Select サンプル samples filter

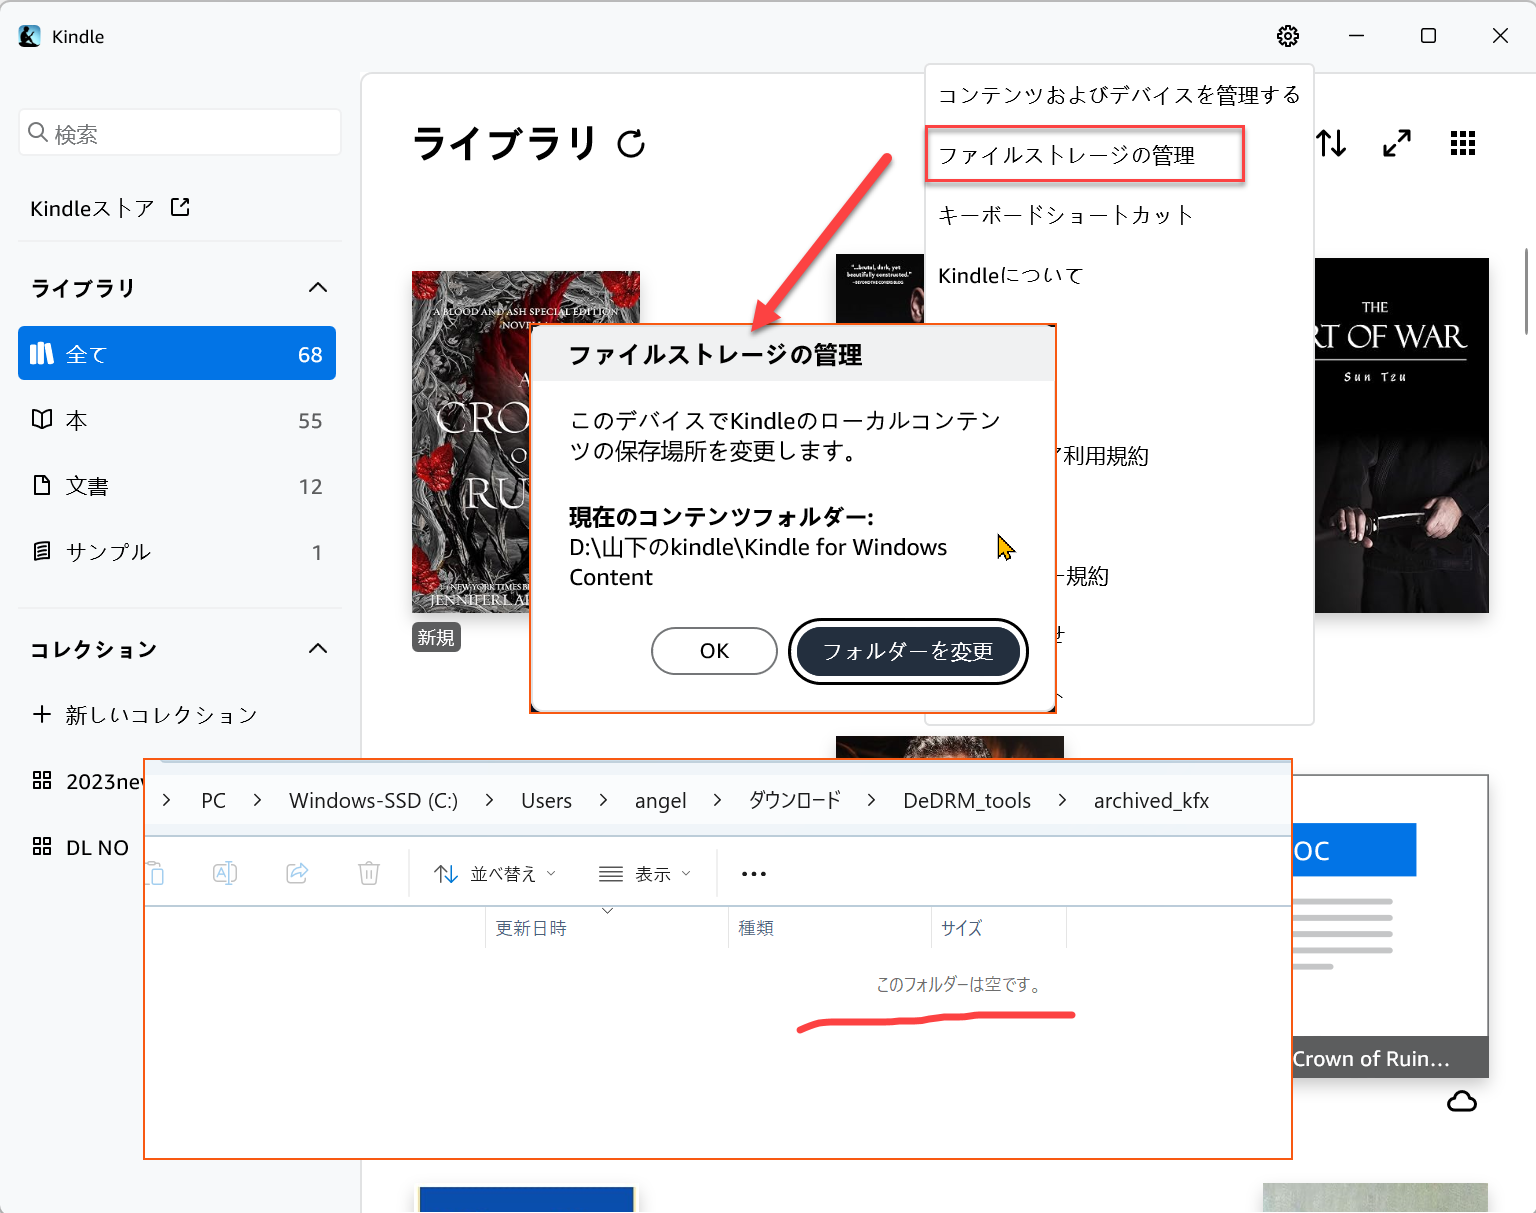tap(177, 552)
